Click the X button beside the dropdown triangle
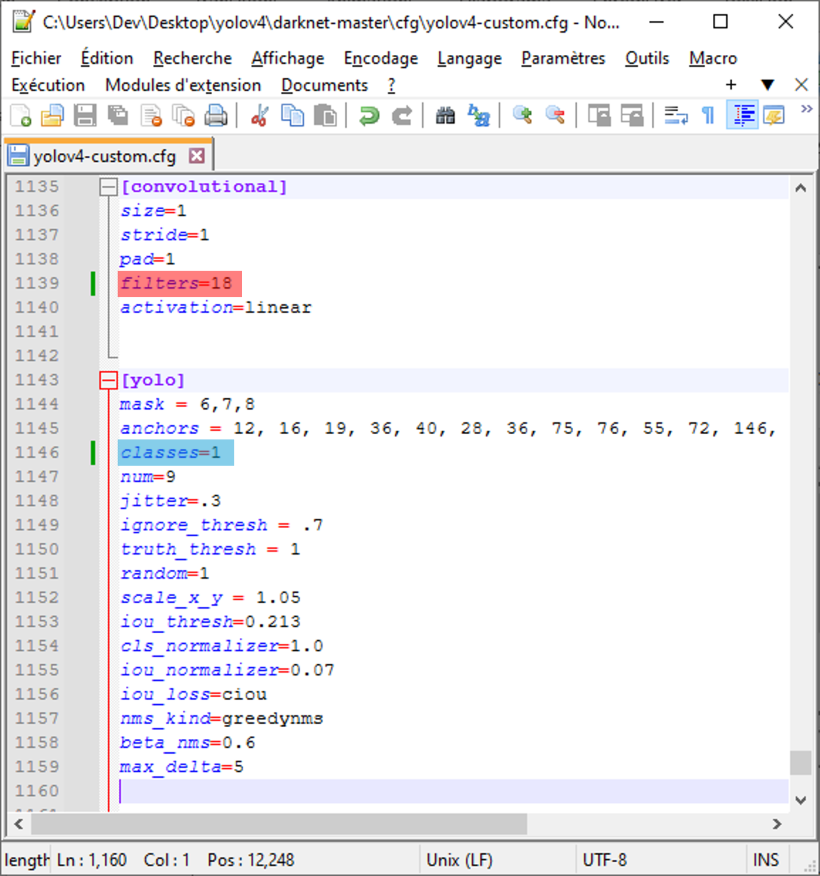The width and height of the screenshot is (820, 876). tap(801, 85)
